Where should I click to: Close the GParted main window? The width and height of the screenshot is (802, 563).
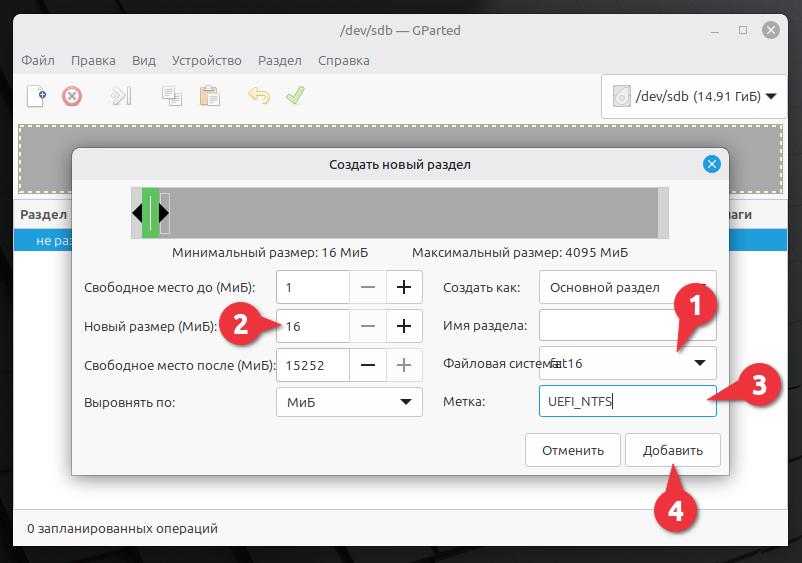(x=771, y=30)
